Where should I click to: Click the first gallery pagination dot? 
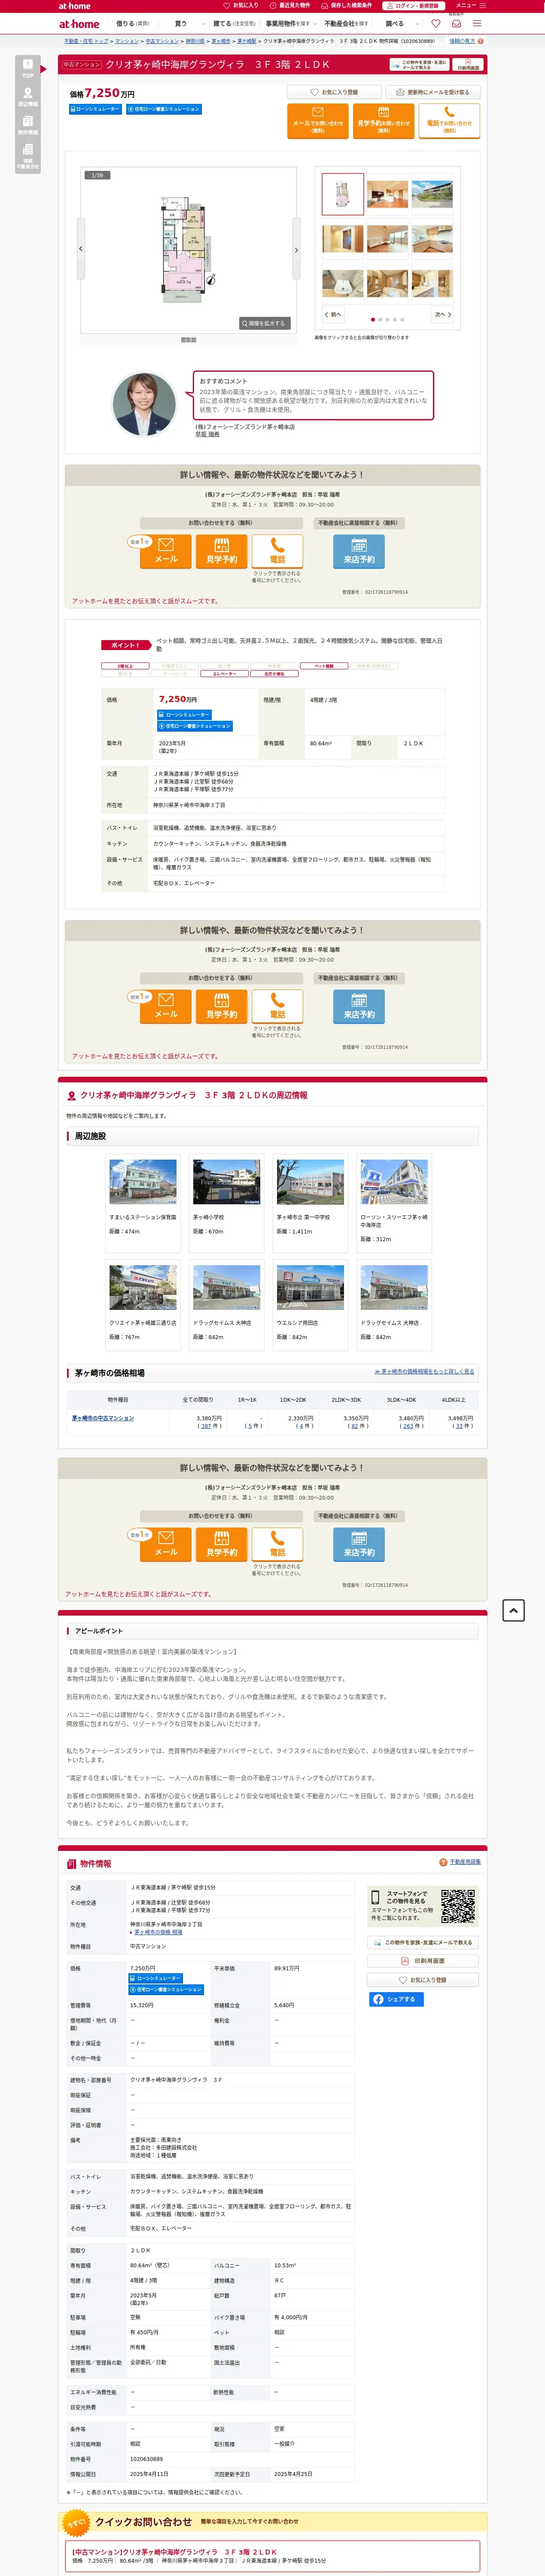click(x=373, y=319)
